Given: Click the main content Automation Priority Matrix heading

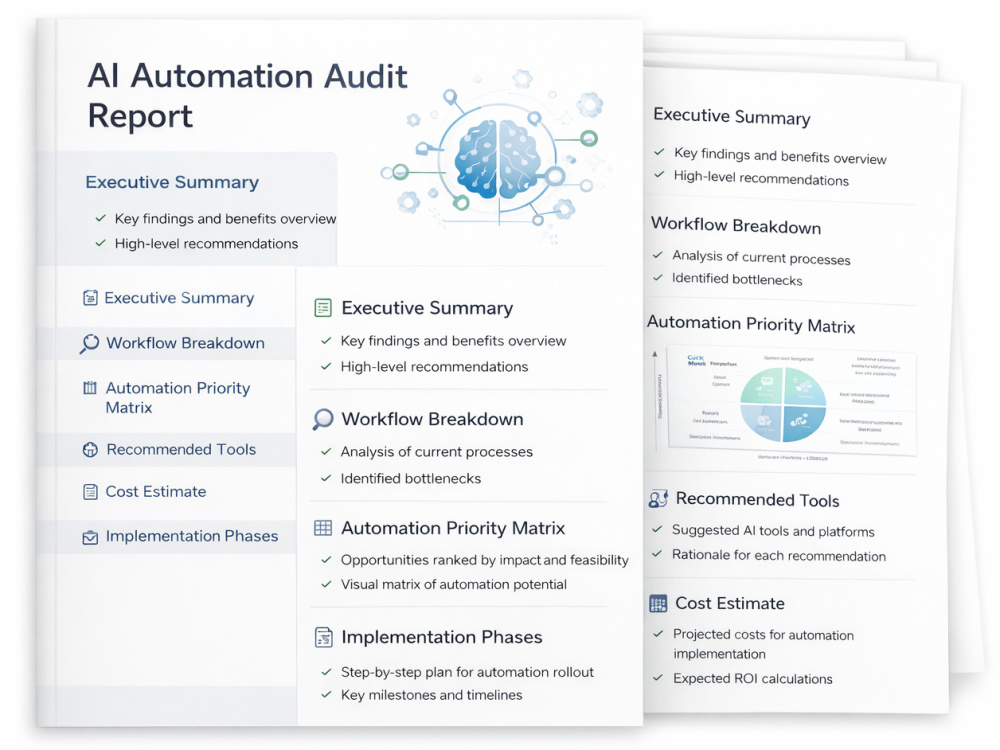Looking at the screenshot, I should pos(453,528).
